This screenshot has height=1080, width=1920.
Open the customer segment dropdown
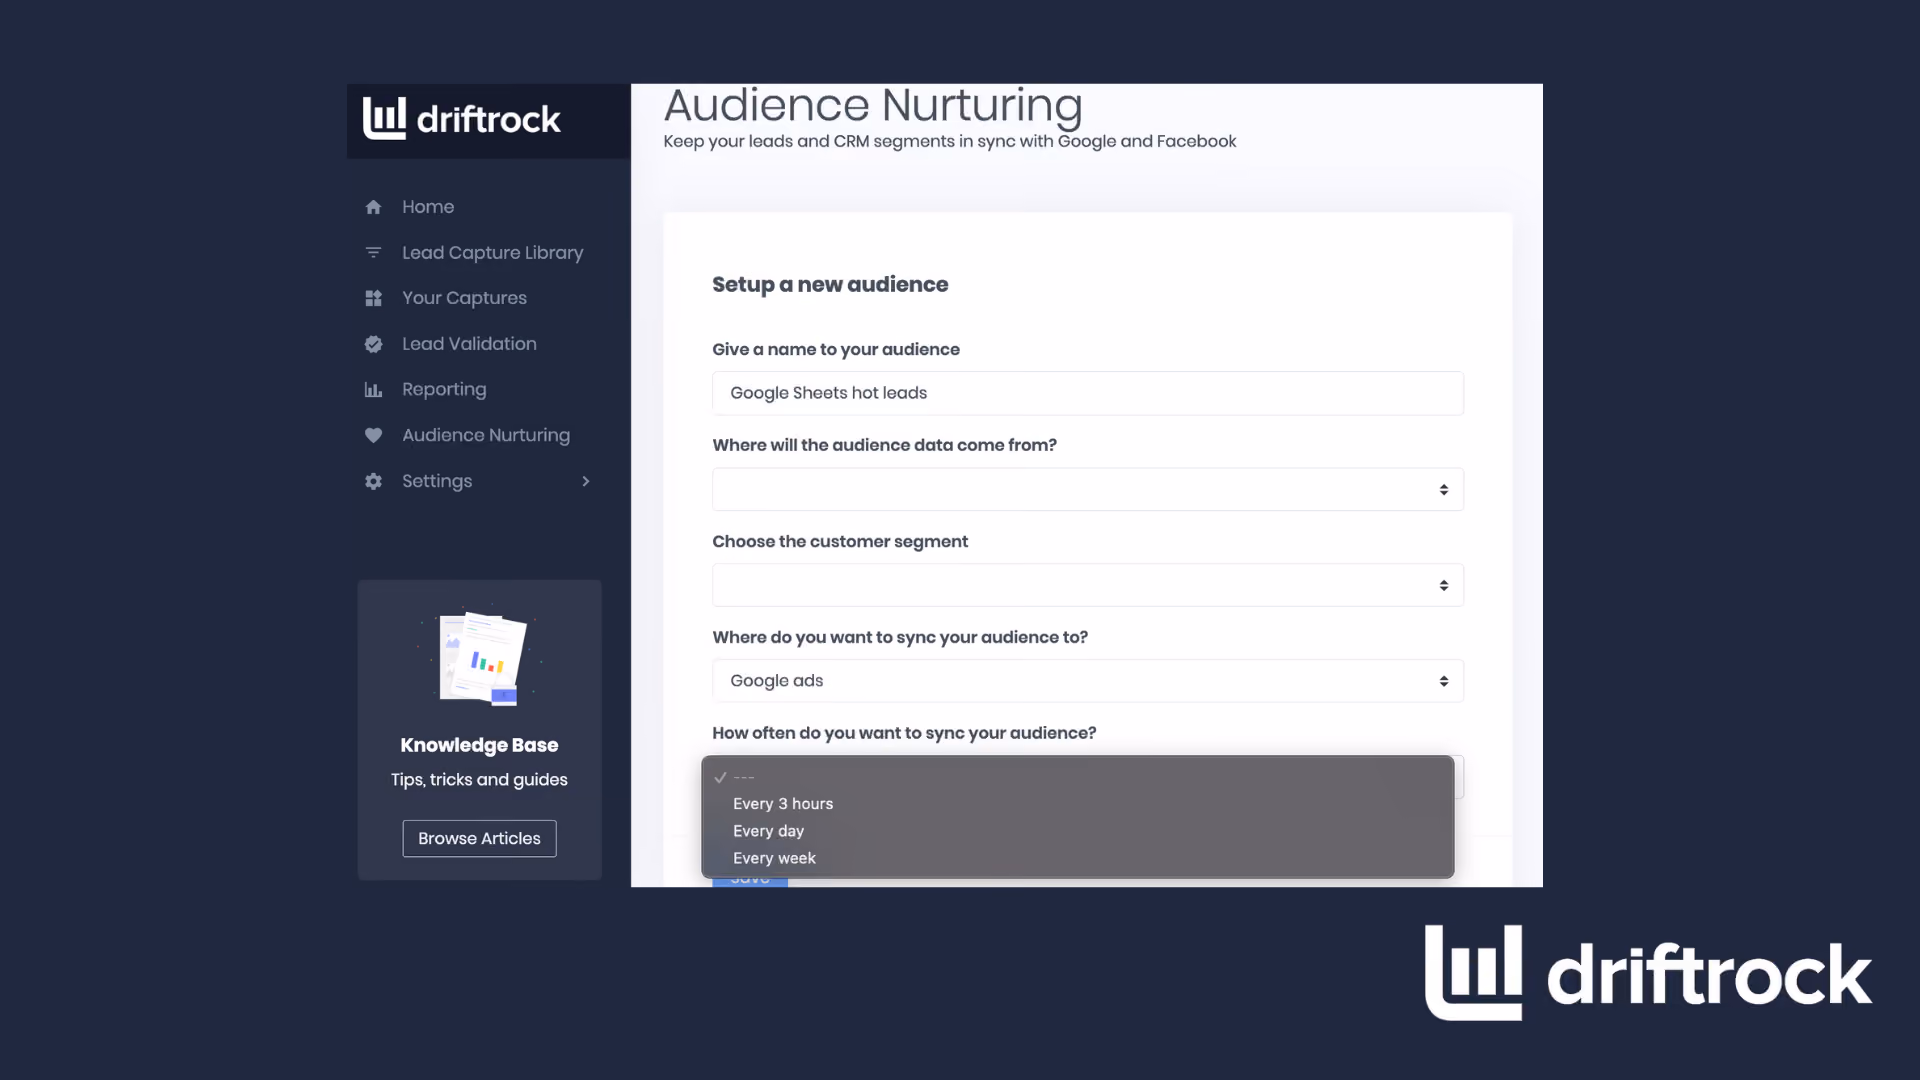click(1088, 585)
